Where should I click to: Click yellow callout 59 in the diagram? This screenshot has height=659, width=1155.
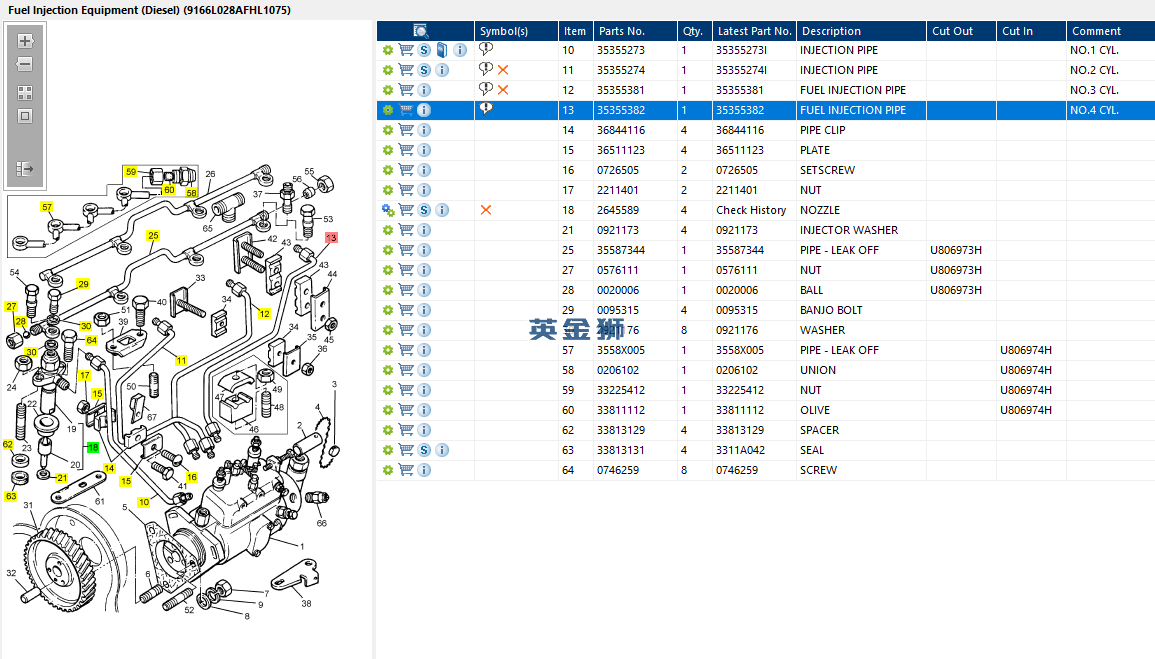pyautogui.click(x=131, y=172)
